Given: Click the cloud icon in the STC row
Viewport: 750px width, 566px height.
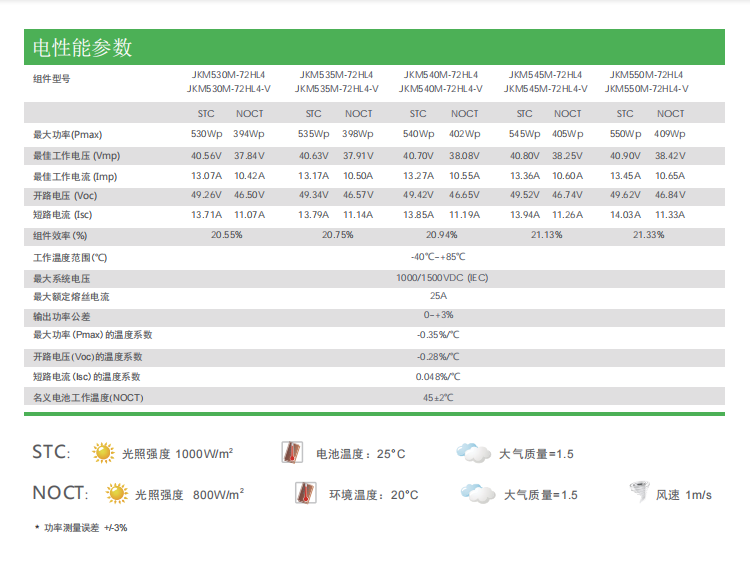Looking at the screenshot, I should (x=474, y=453).
